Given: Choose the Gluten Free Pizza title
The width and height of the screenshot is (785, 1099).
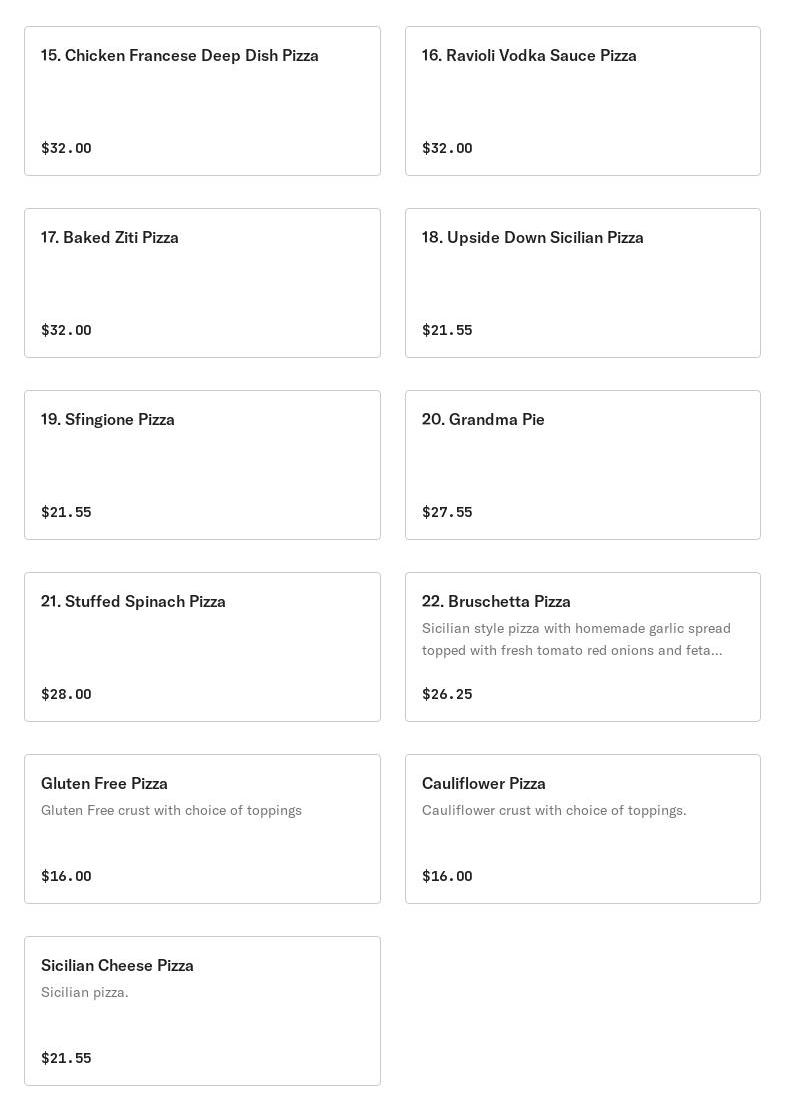Looking at the screenshot, I should [104, 783].
